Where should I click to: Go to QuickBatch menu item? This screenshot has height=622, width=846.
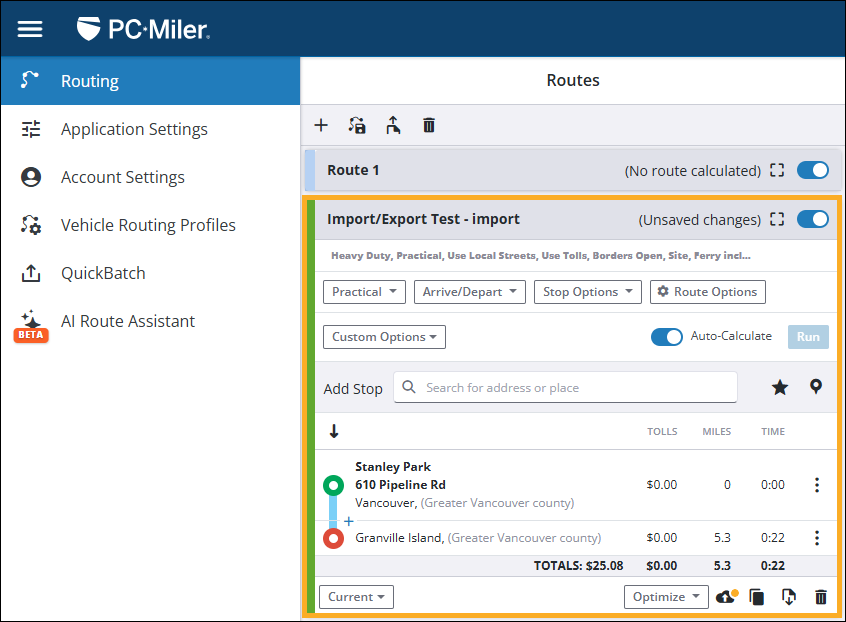(x=103, y=273)
